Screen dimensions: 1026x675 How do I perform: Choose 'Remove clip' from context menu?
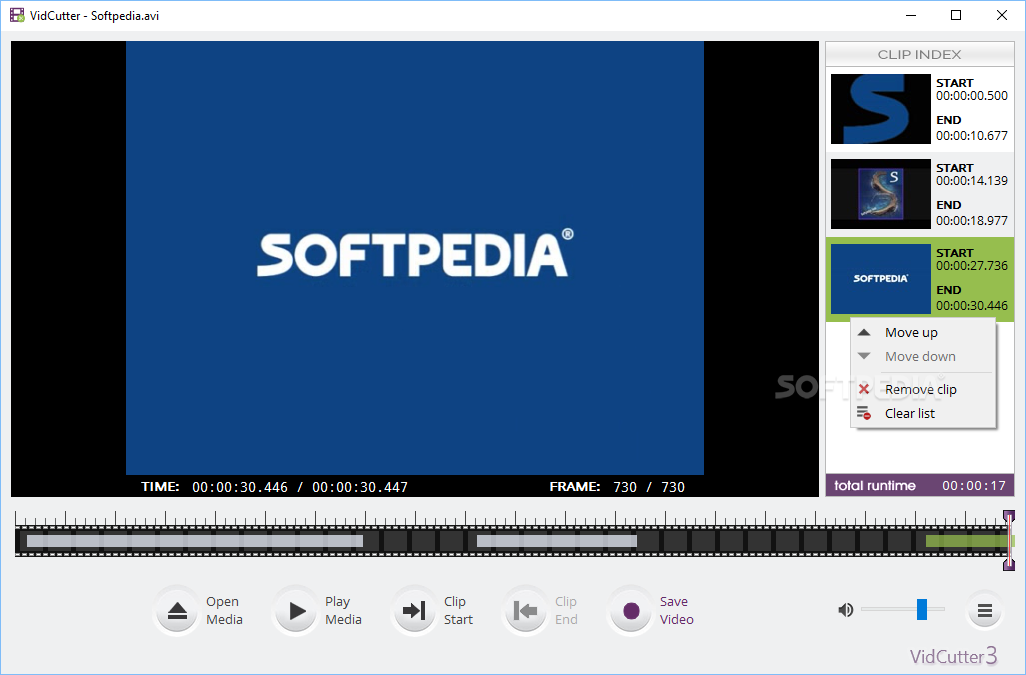[923, 389]
